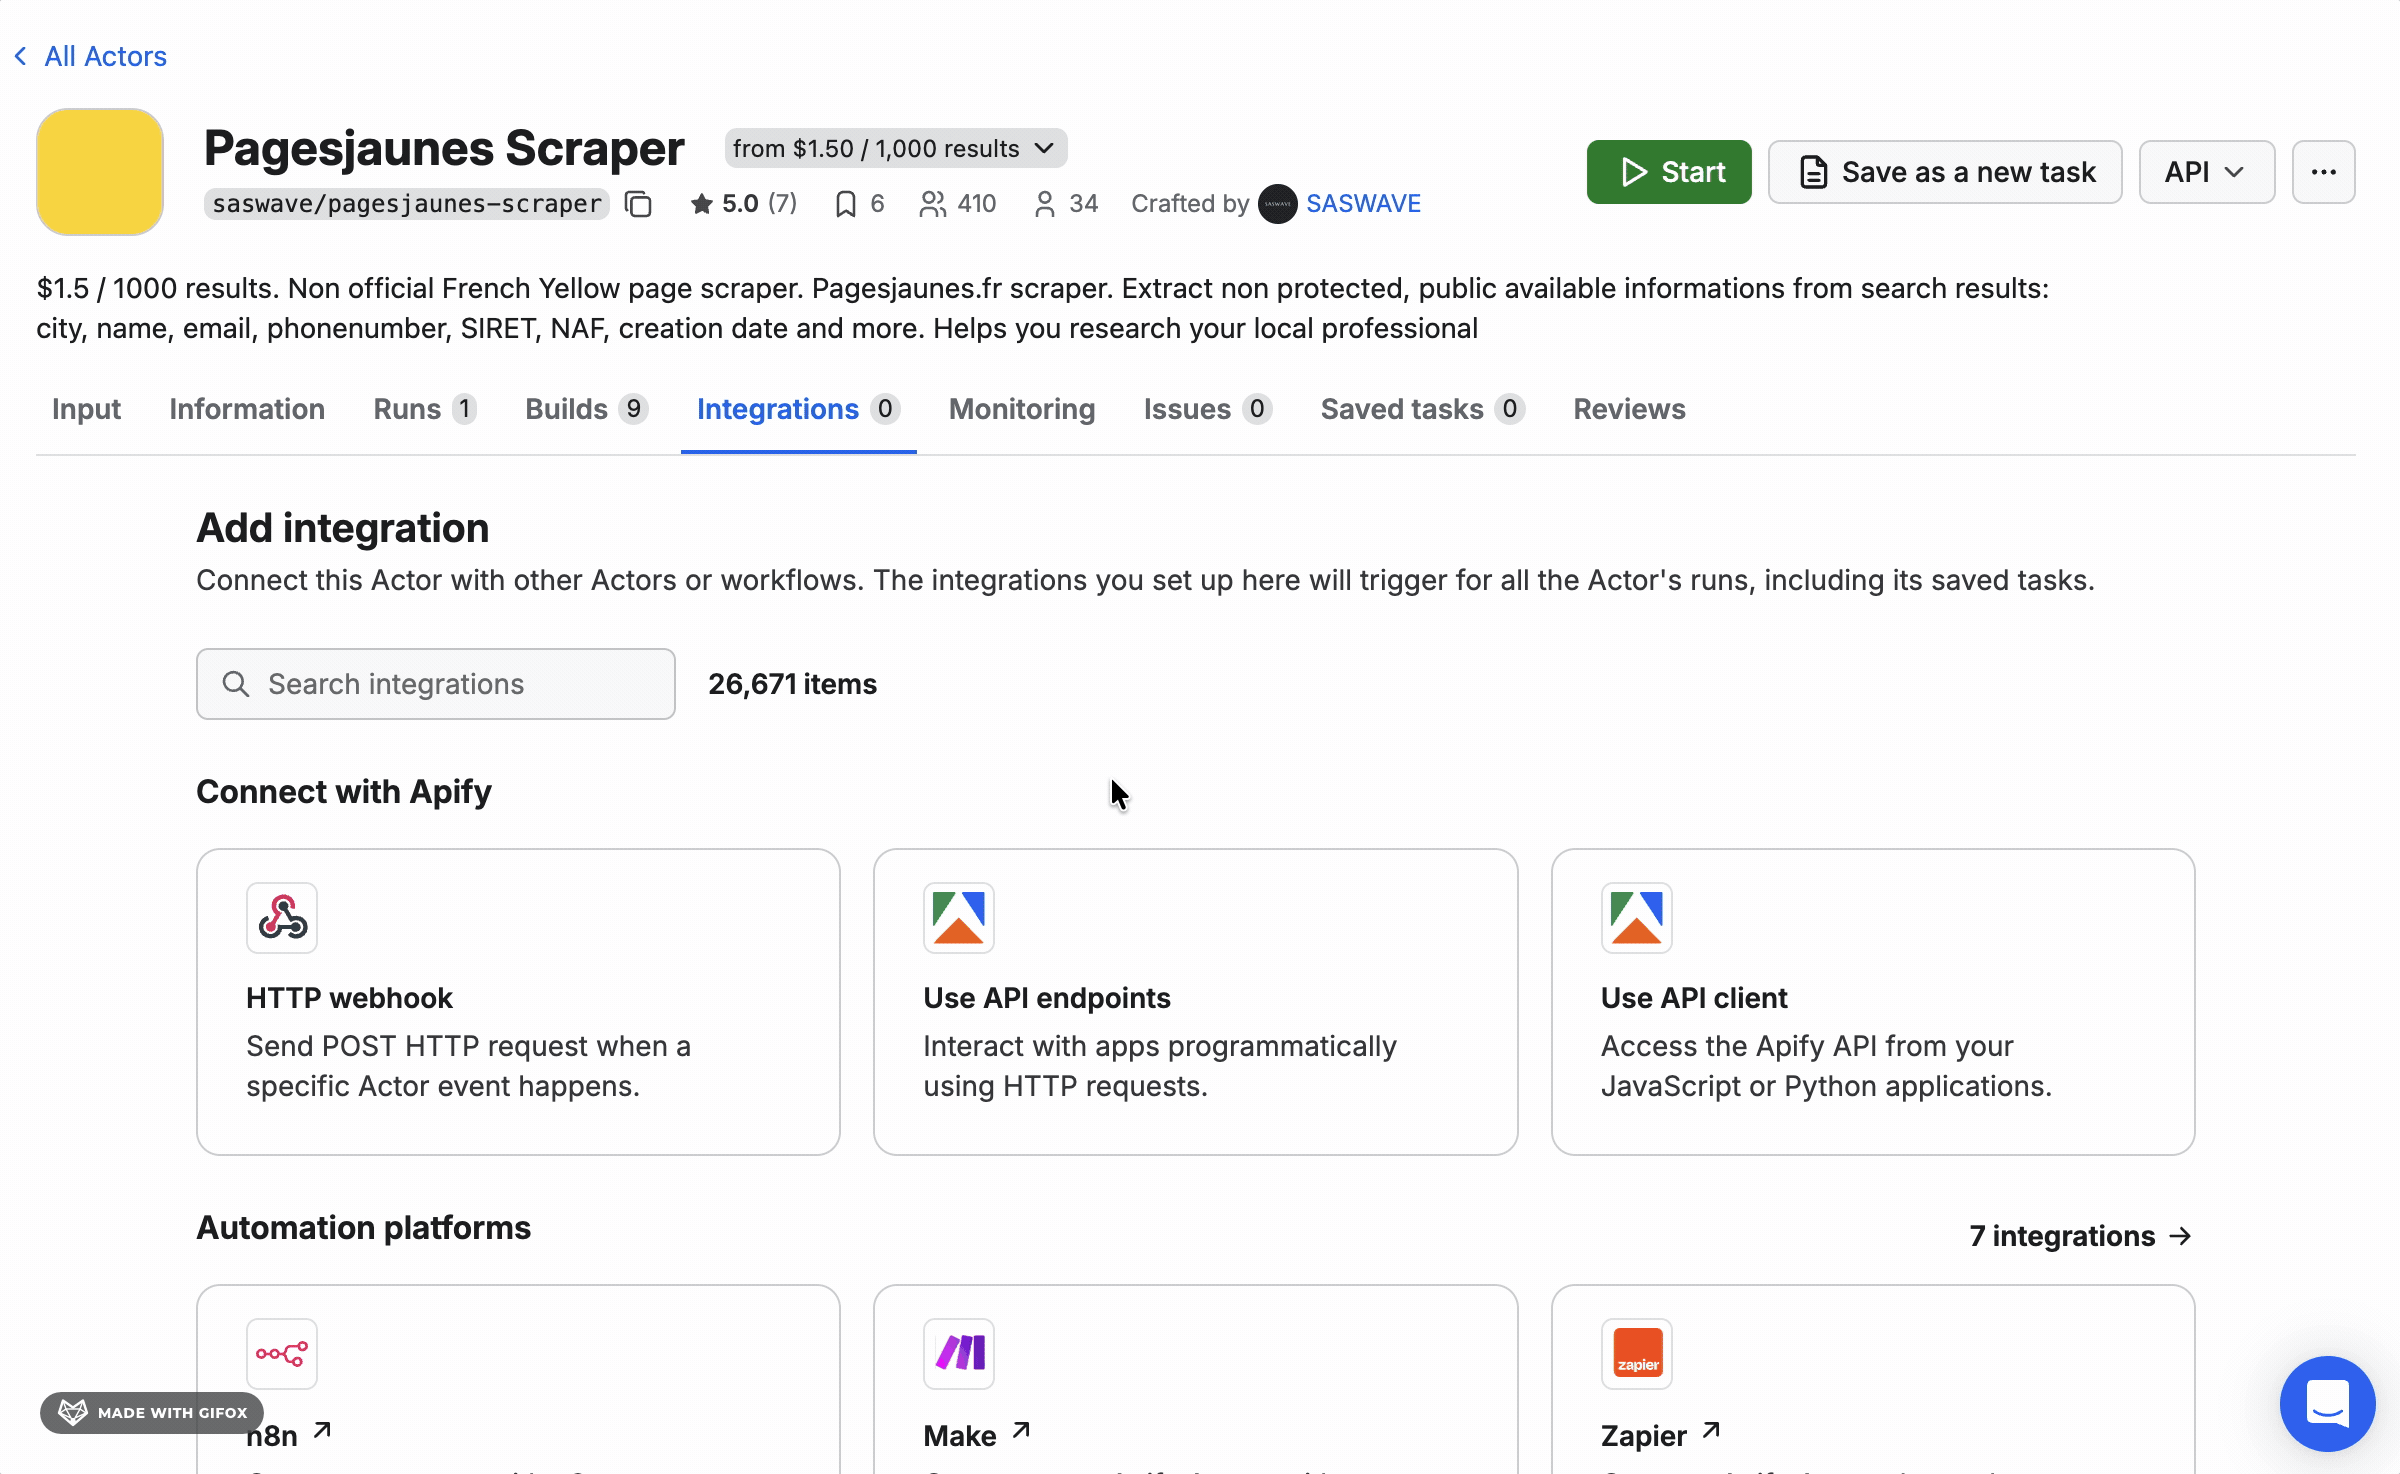Select the Integrations tab

798,409
